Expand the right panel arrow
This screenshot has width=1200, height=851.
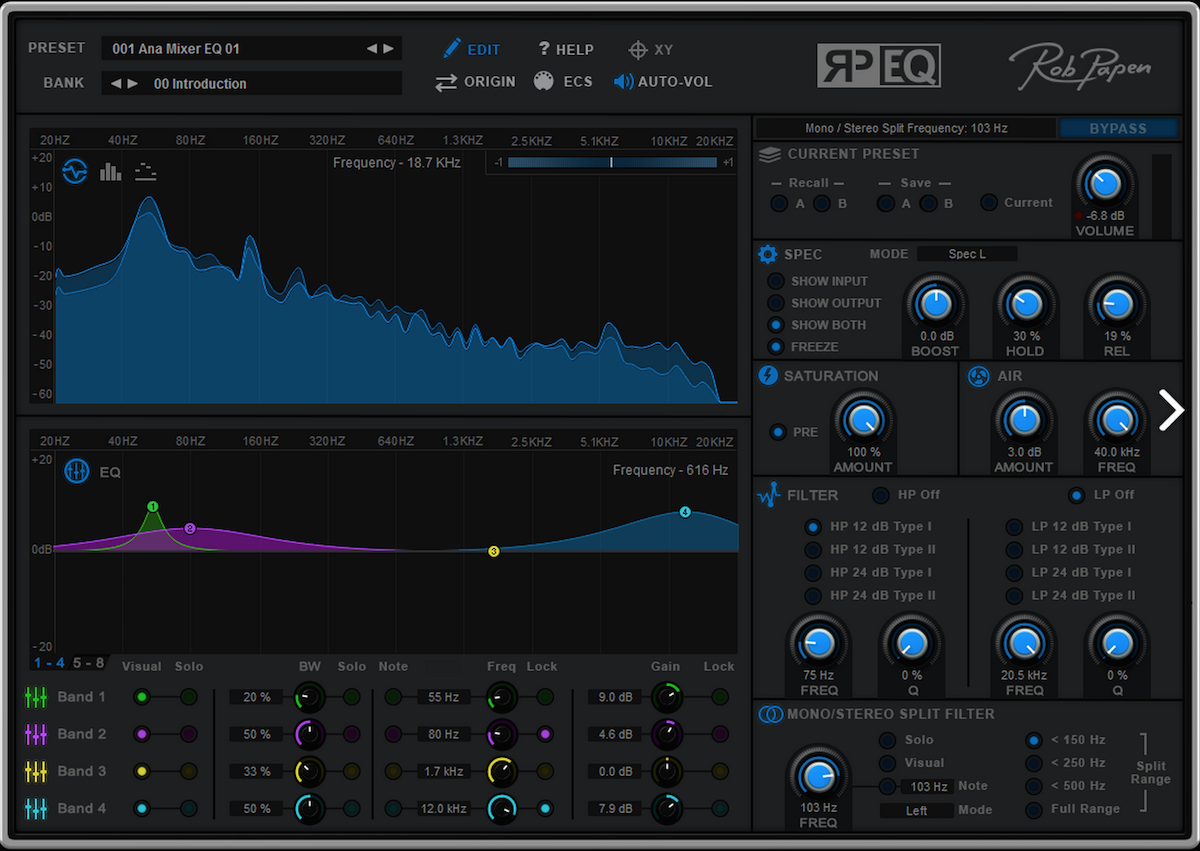click(x=1171, y=410)
